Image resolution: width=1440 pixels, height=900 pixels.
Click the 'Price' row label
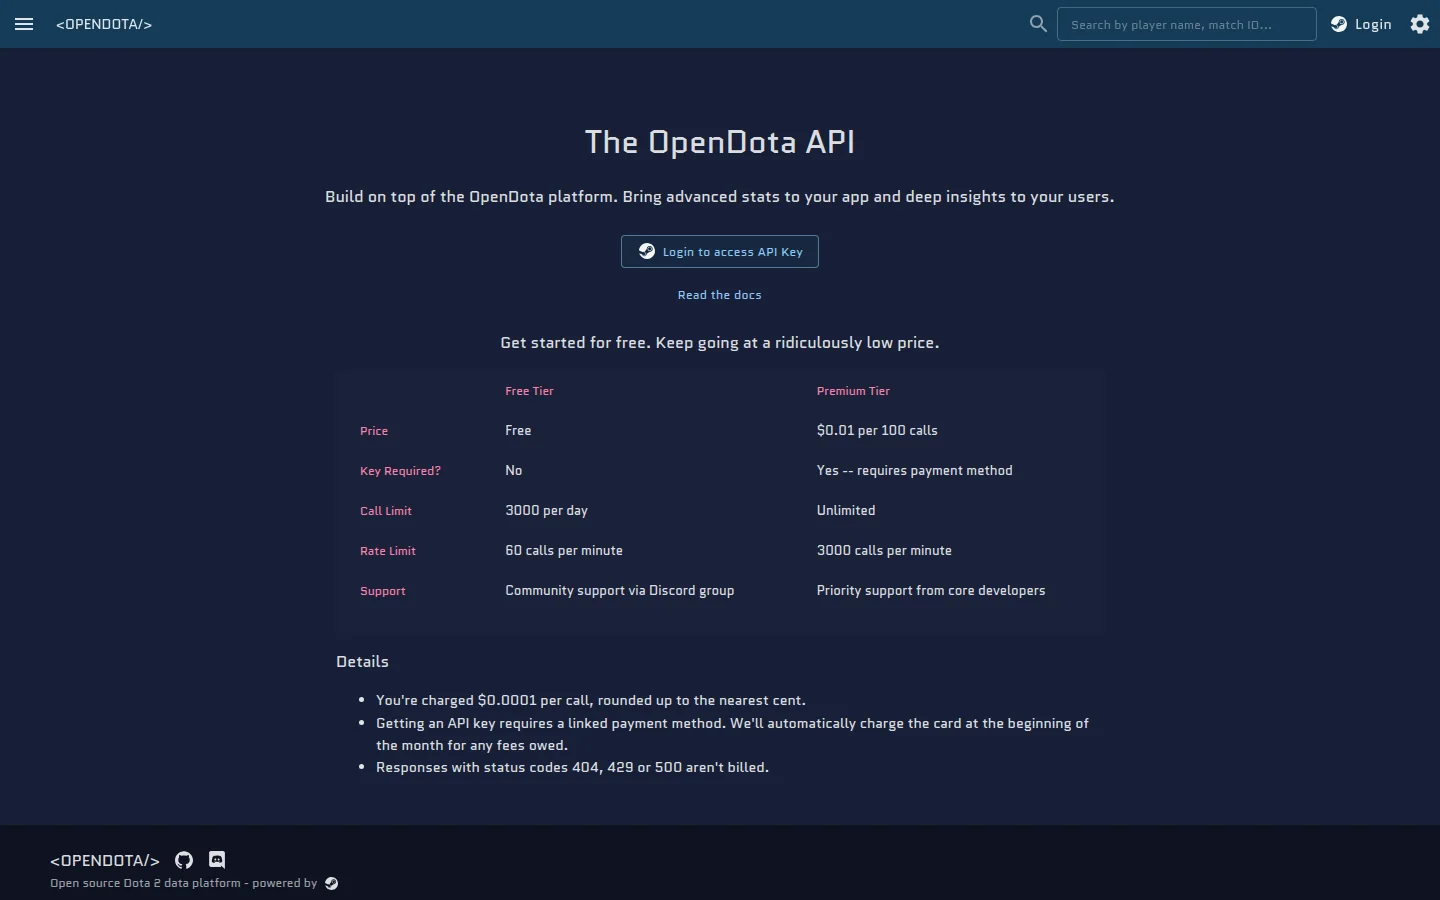click(374, 431)
